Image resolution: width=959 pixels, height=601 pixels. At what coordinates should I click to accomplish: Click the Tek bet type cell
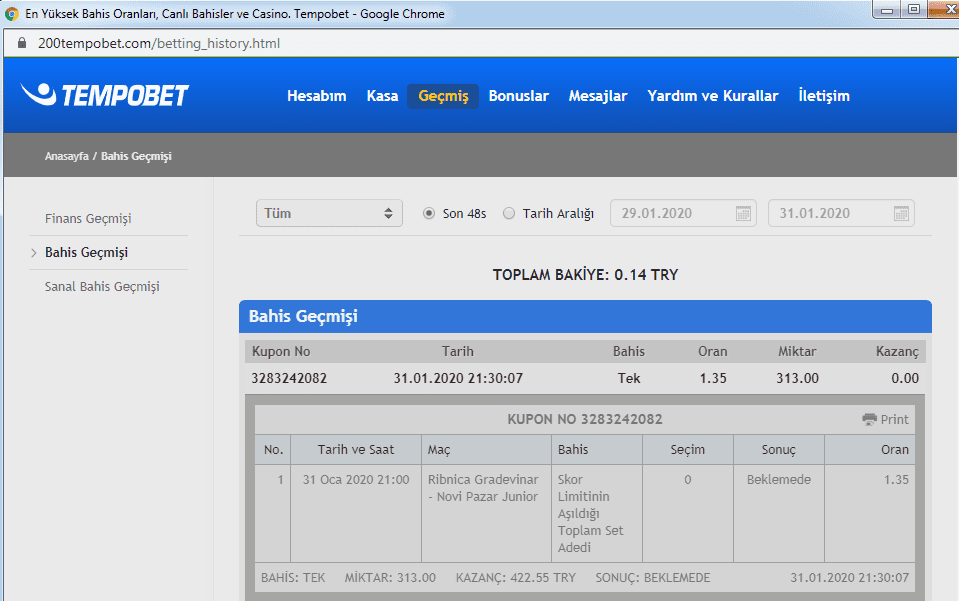coord(629,378)
